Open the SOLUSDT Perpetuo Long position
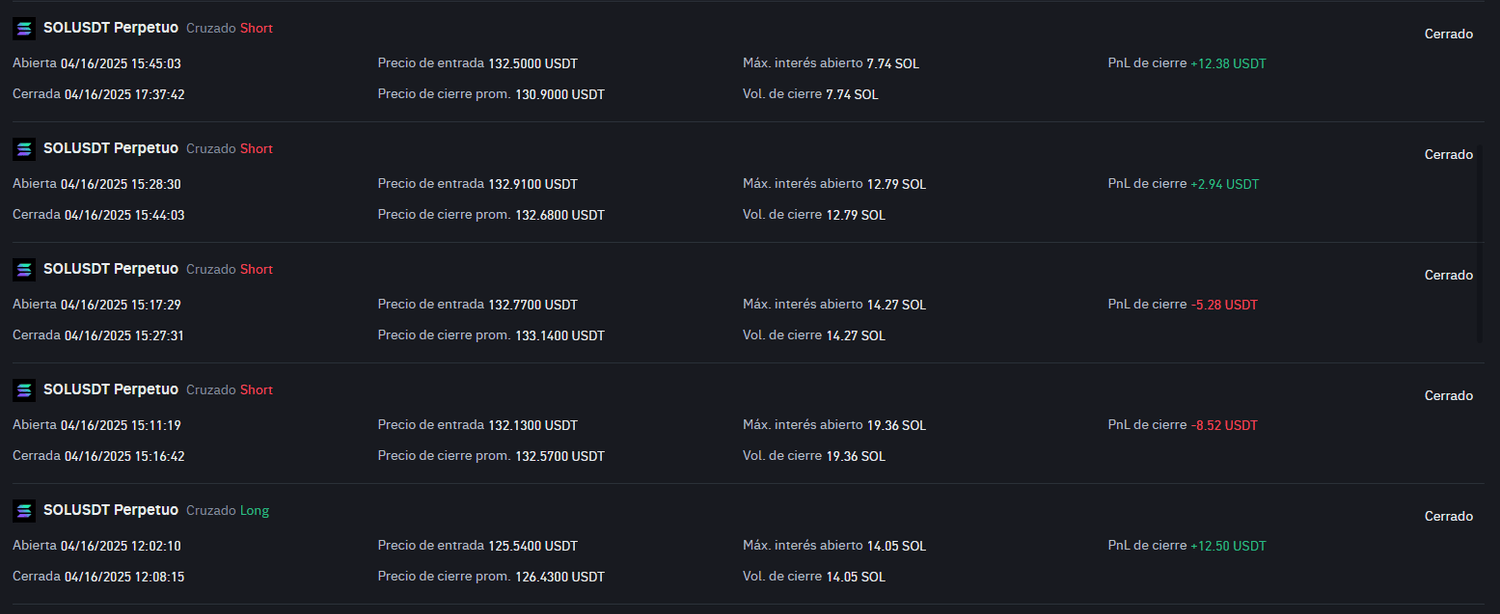This screenshot has height=614, width=1500. click(x=111, y=510)
